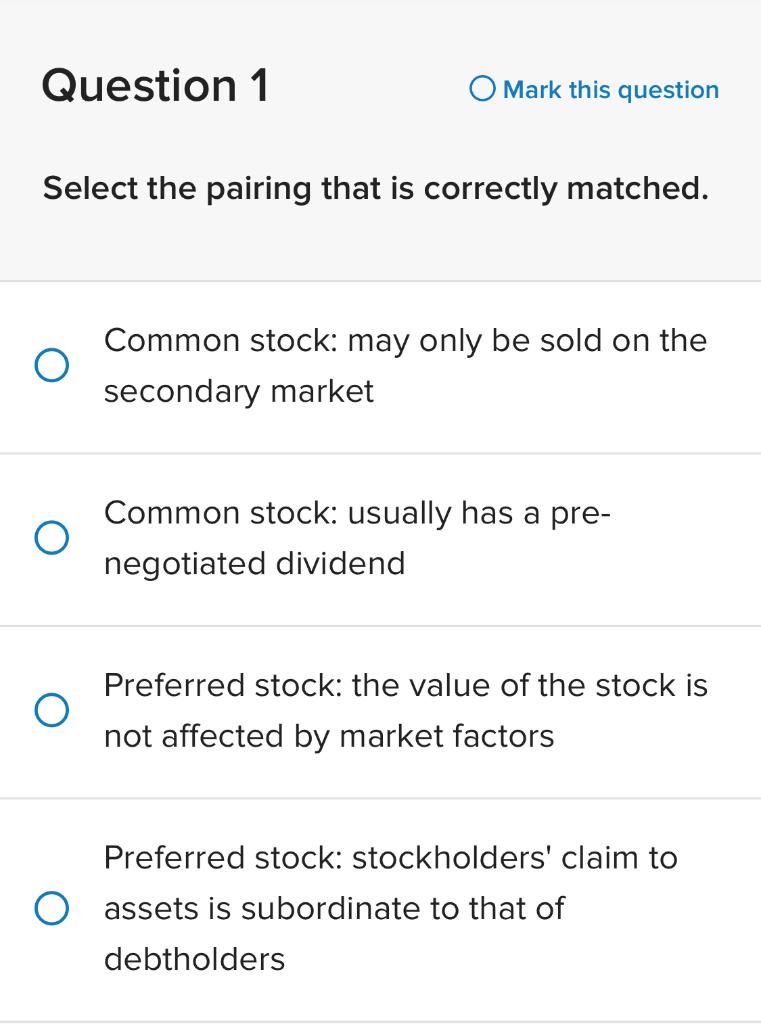Click the "Question 1" heading
Image resolution: width=761 pixels, height=1024 pixels.
155,86
